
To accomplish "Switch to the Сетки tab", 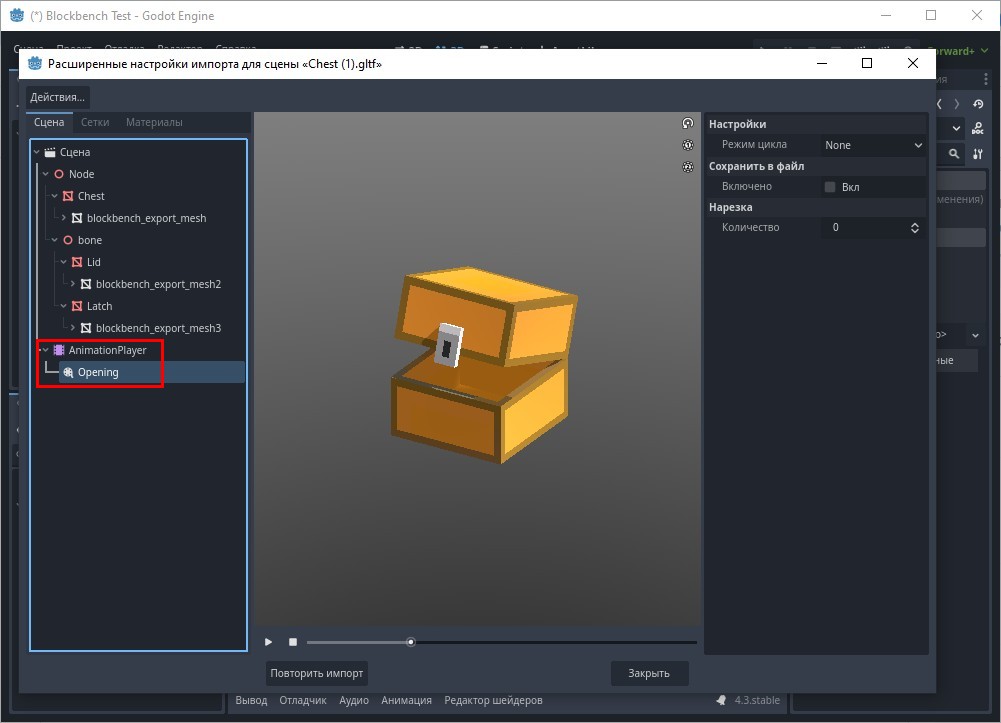I will pos(95,122).
